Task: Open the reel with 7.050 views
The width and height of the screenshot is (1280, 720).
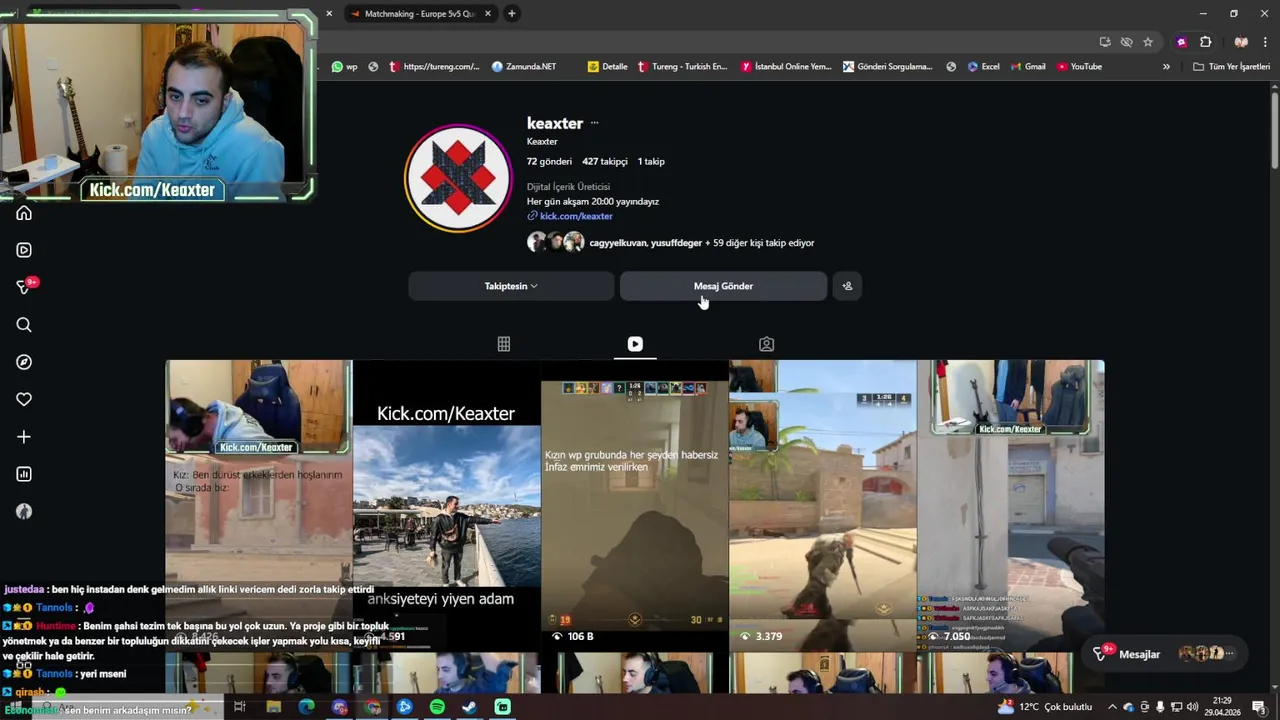Action: click(1010, 505)
